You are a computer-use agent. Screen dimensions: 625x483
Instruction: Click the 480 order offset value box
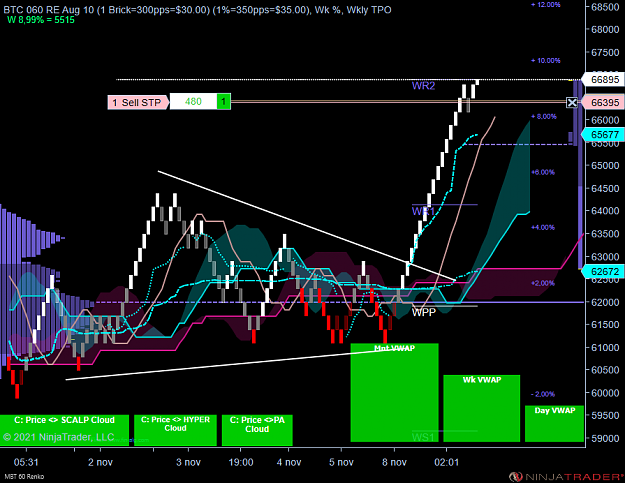click(193, 102)
